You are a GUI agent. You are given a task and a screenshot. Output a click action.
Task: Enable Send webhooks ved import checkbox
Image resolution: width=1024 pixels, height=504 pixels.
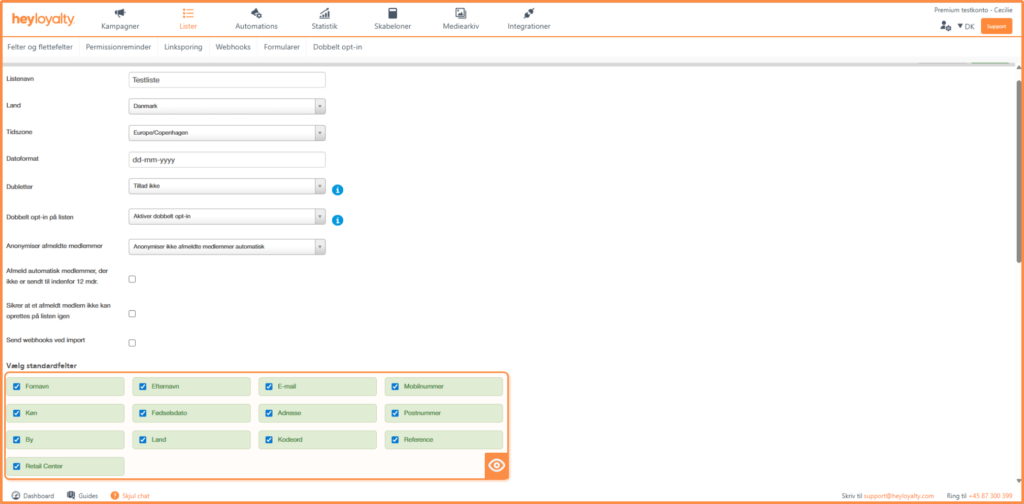[132, 343]
